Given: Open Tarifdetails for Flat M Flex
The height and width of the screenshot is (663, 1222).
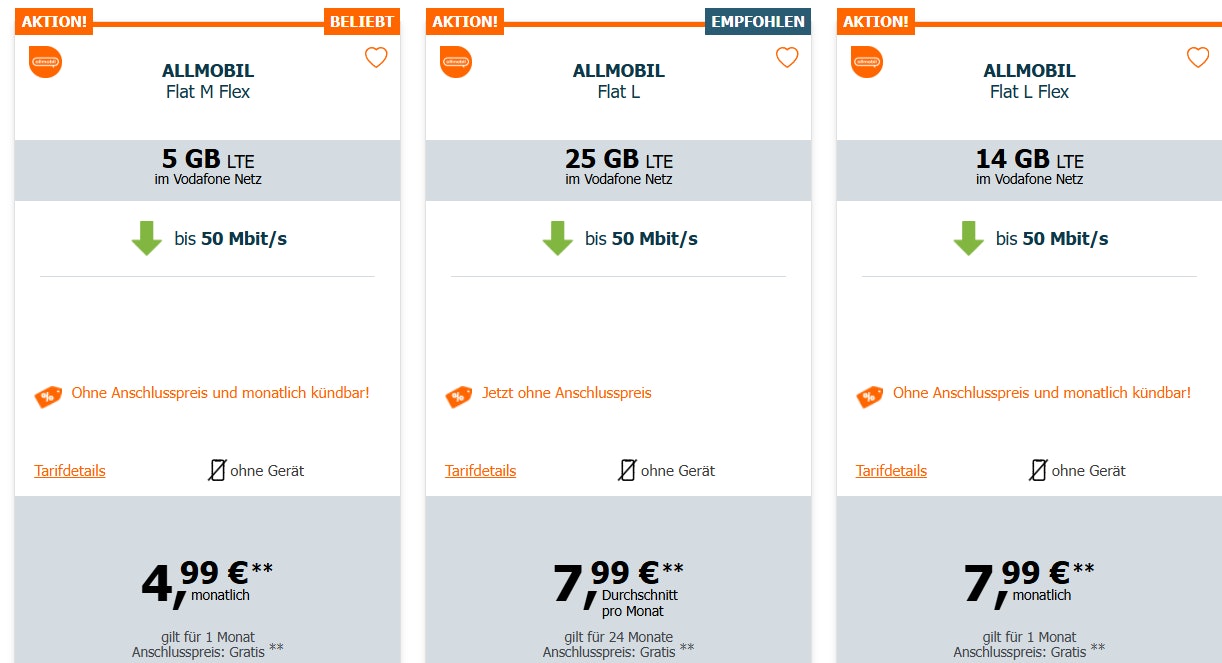Looking at the screenshot, I should point(70,471).
